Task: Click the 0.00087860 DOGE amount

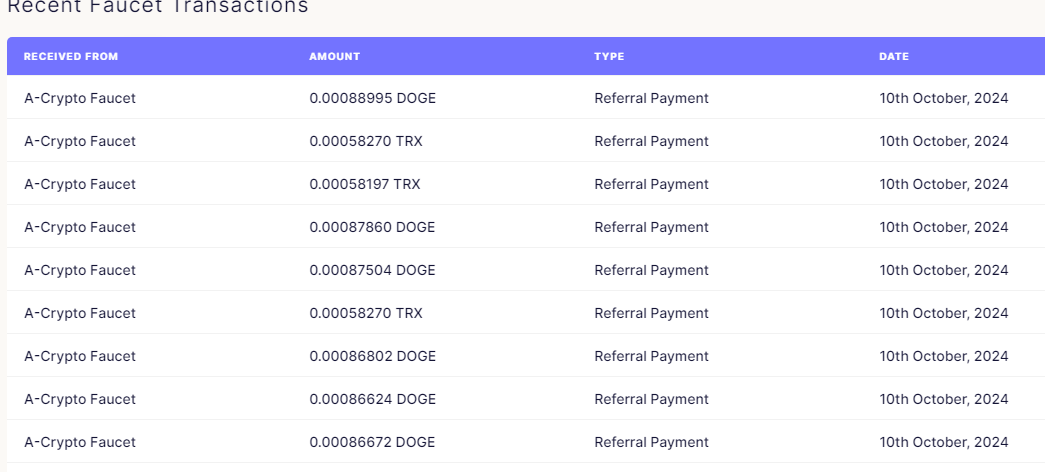Action: click(372, 227)
